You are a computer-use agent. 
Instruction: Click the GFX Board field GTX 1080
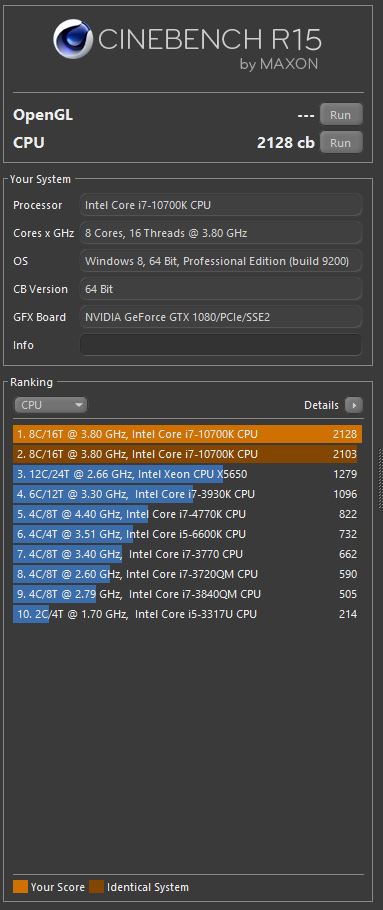(221, 317)
